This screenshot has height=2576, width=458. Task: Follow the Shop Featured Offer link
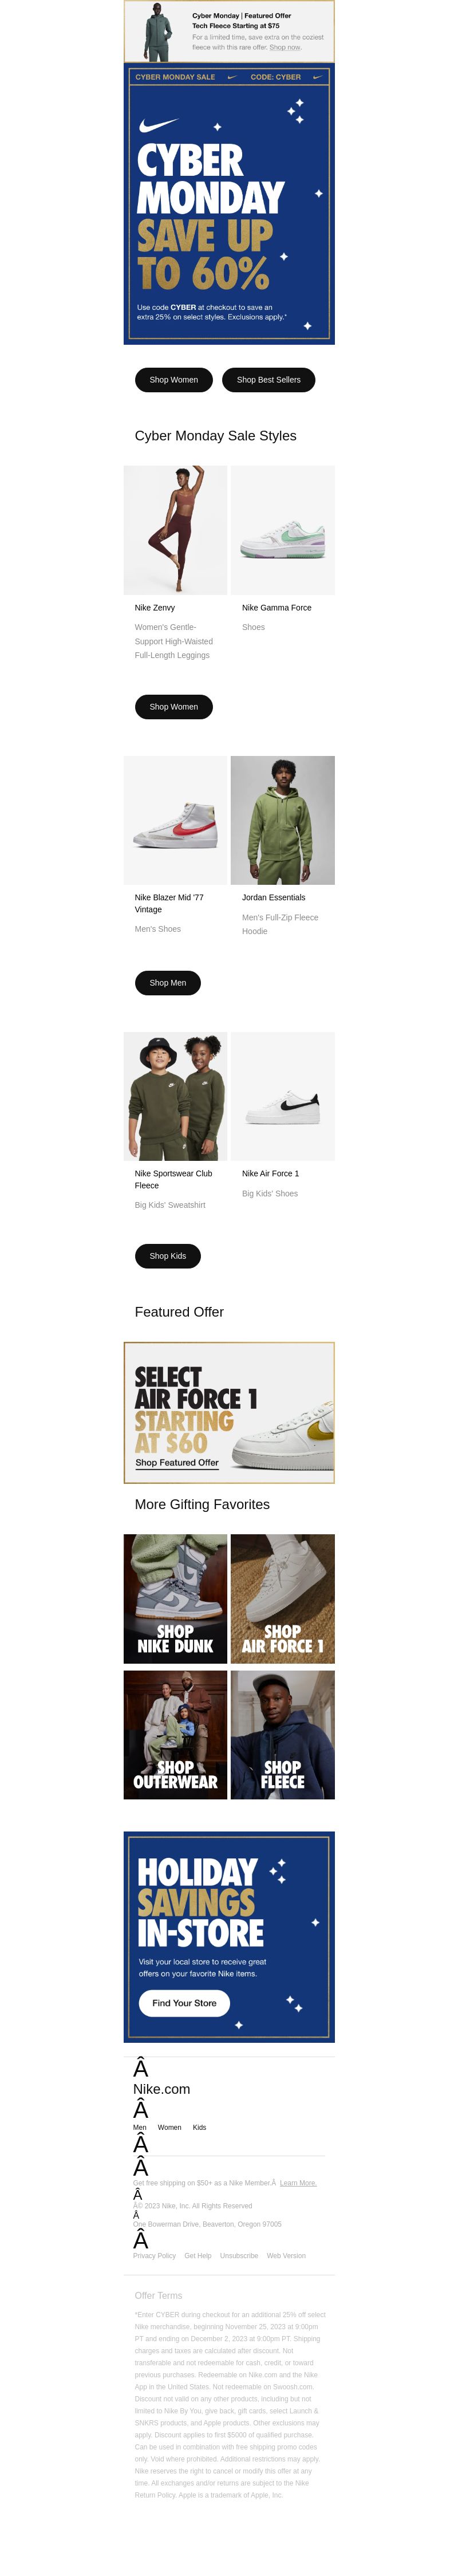tap(177, 1463)
